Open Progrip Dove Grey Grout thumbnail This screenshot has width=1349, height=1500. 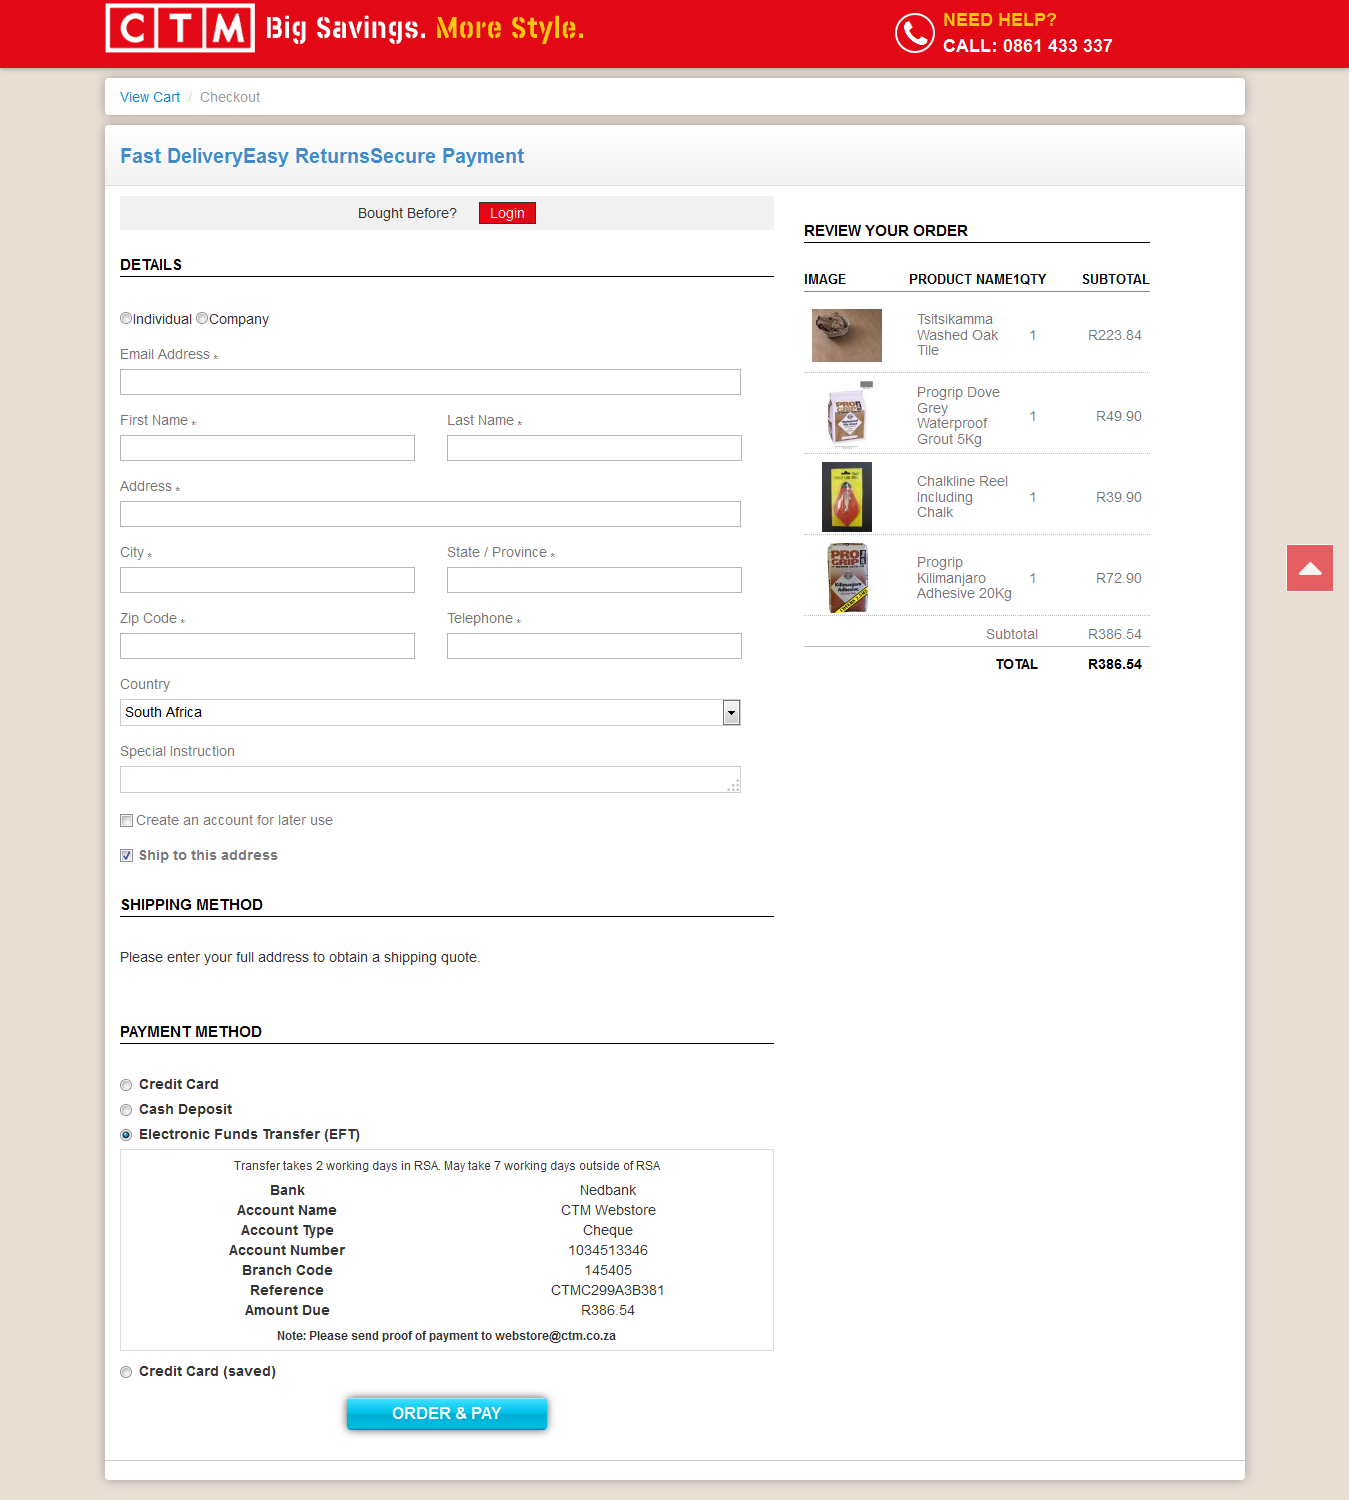847,416
